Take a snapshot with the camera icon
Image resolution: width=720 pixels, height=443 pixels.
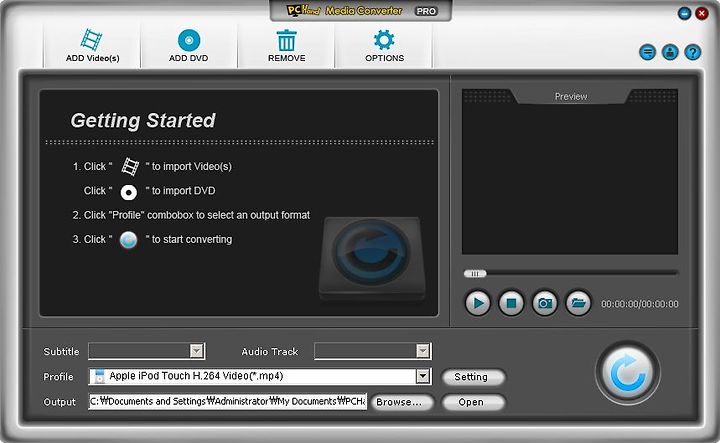[x=545, y=303]
